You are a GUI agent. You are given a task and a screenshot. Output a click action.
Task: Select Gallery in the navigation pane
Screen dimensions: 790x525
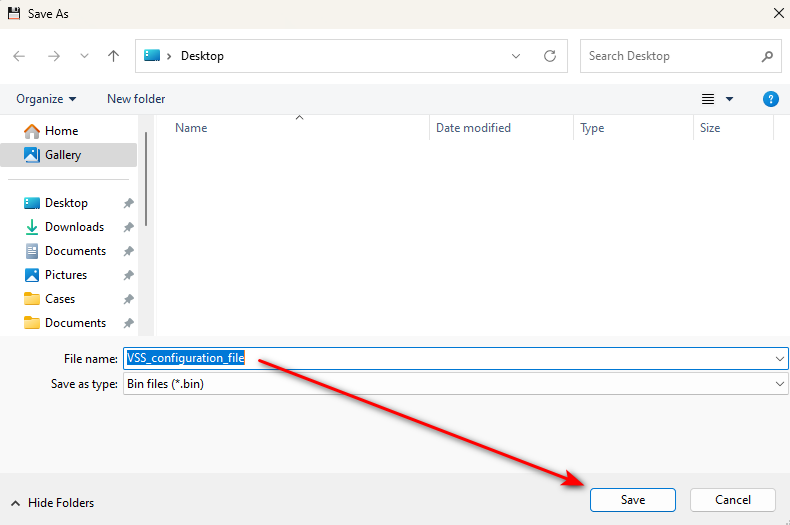tap(69, 155)
